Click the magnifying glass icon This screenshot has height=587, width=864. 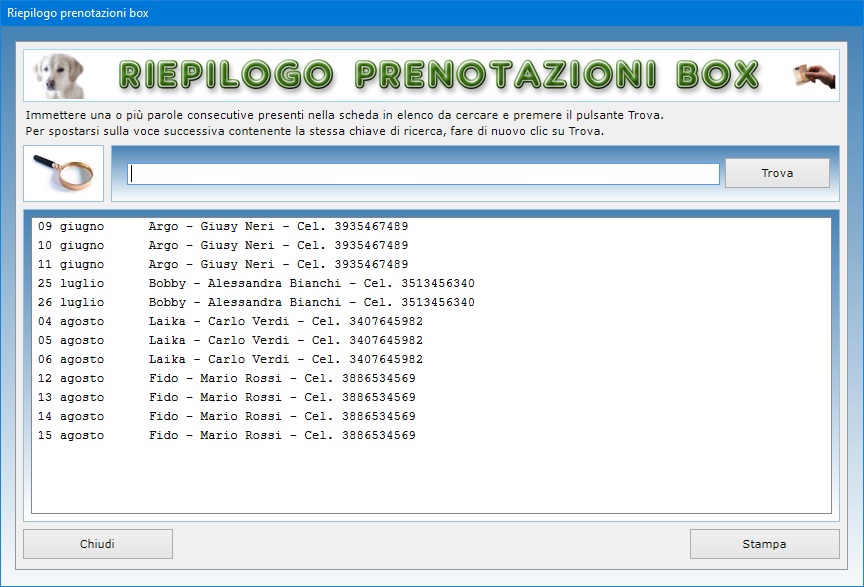[63, 173]
